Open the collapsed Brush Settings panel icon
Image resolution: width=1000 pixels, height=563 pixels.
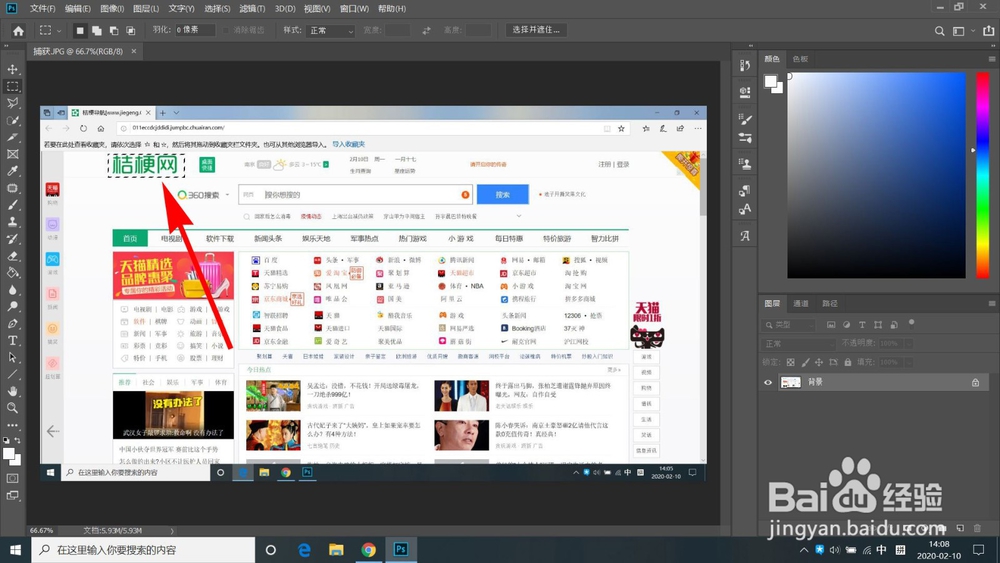pyautogui.click(x=744, y=119)
